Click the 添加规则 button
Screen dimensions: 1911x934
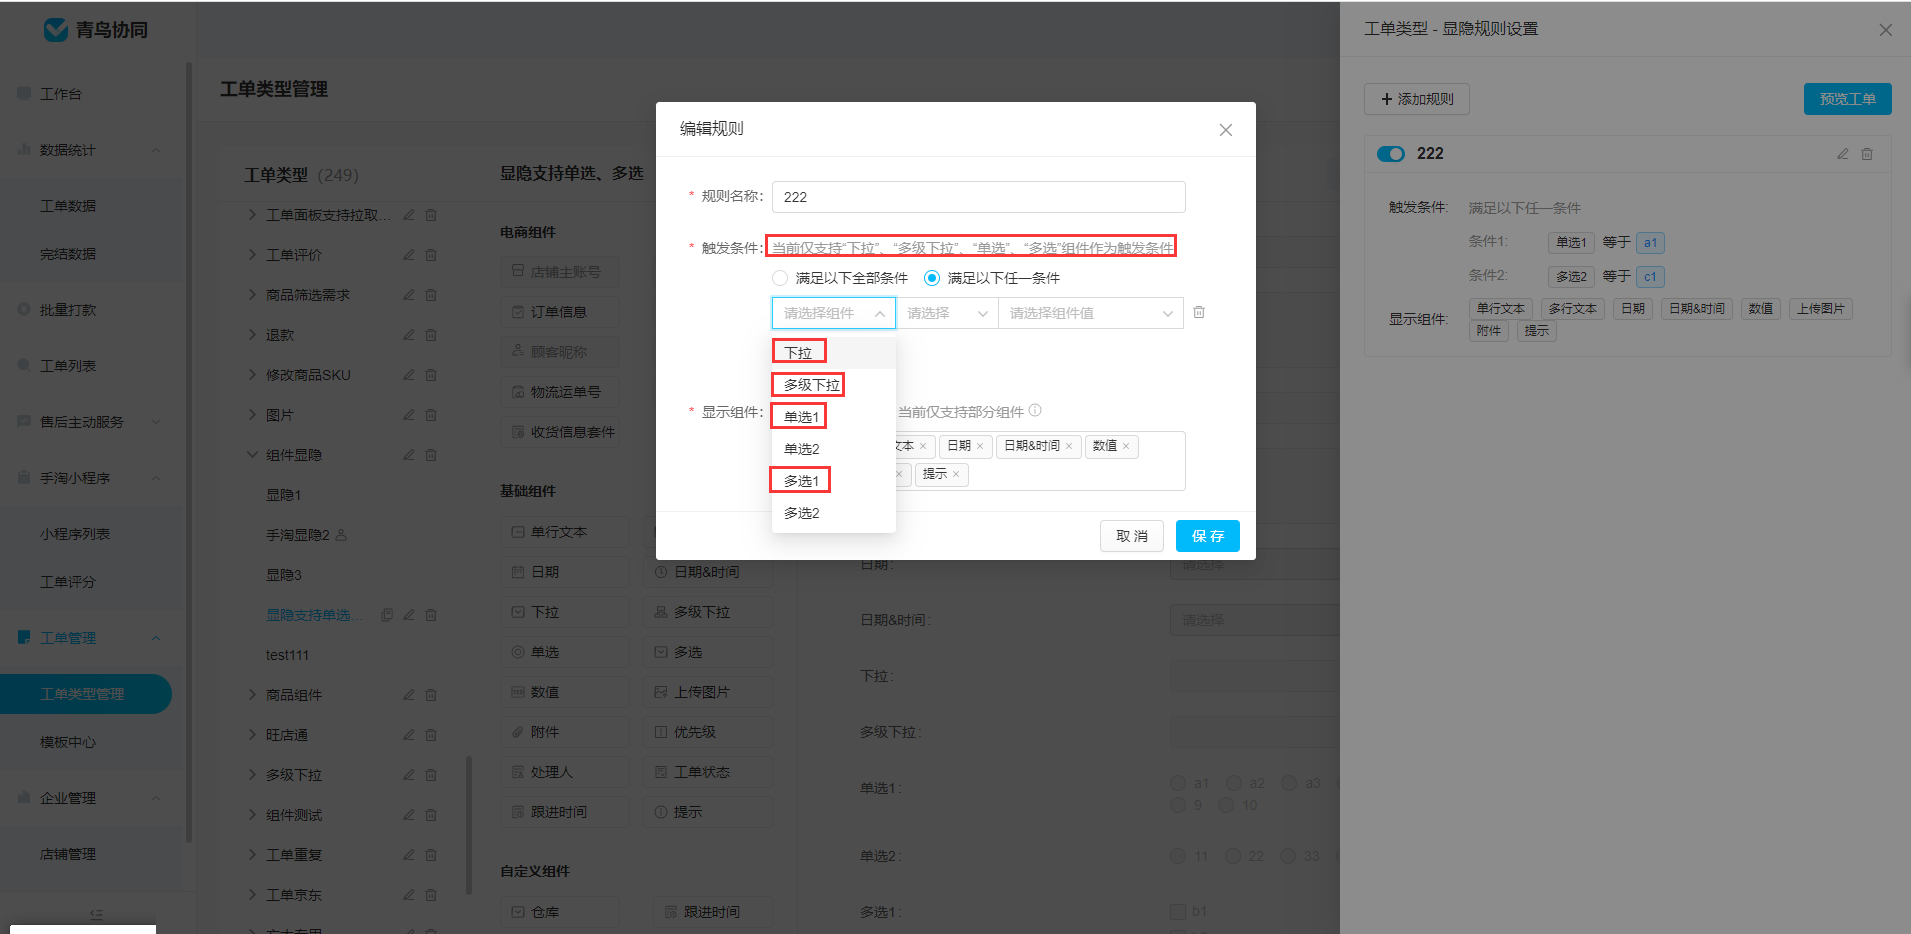click(1417, 99)
